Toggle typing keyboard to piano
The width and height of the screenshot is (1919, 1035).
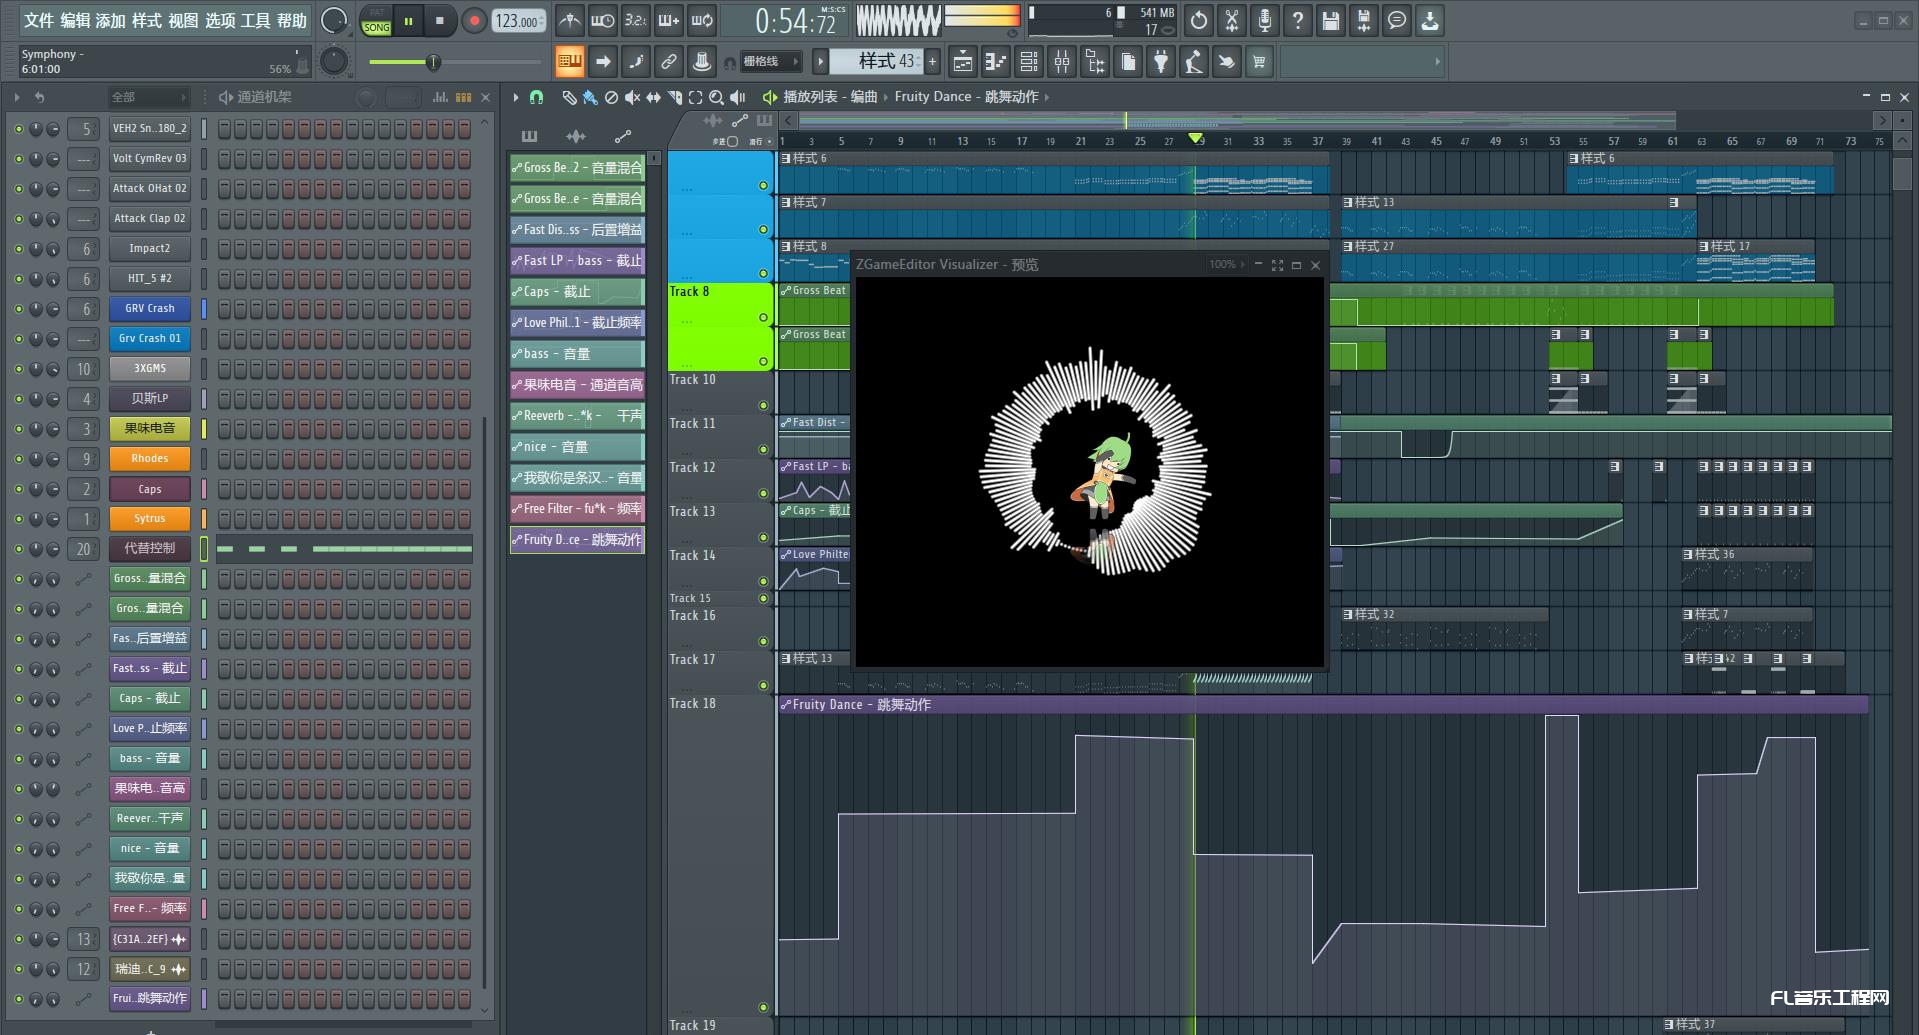[569, 62]
